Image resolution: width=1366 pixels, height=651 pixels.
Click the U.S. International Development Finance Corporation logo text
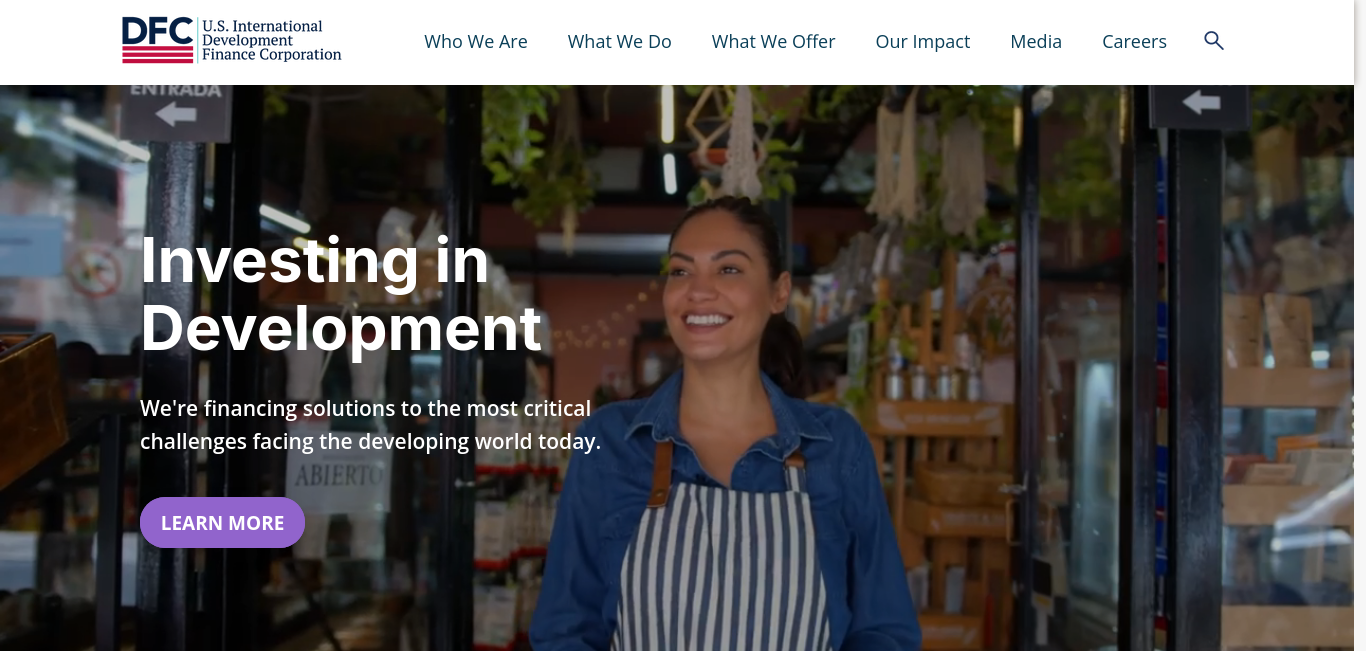tap(271, 40)
